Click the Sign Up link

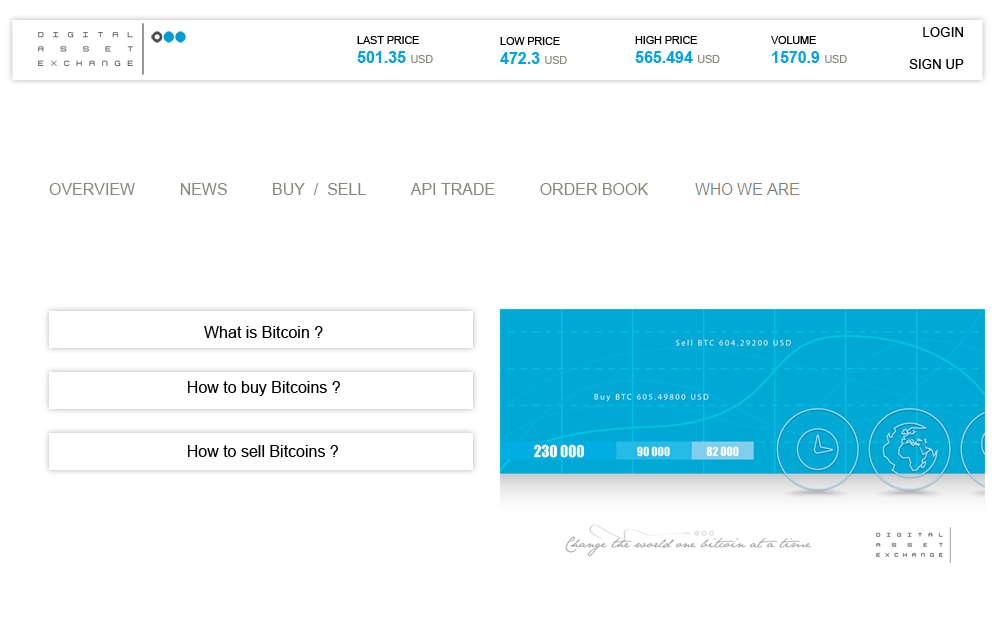(936, 64)
